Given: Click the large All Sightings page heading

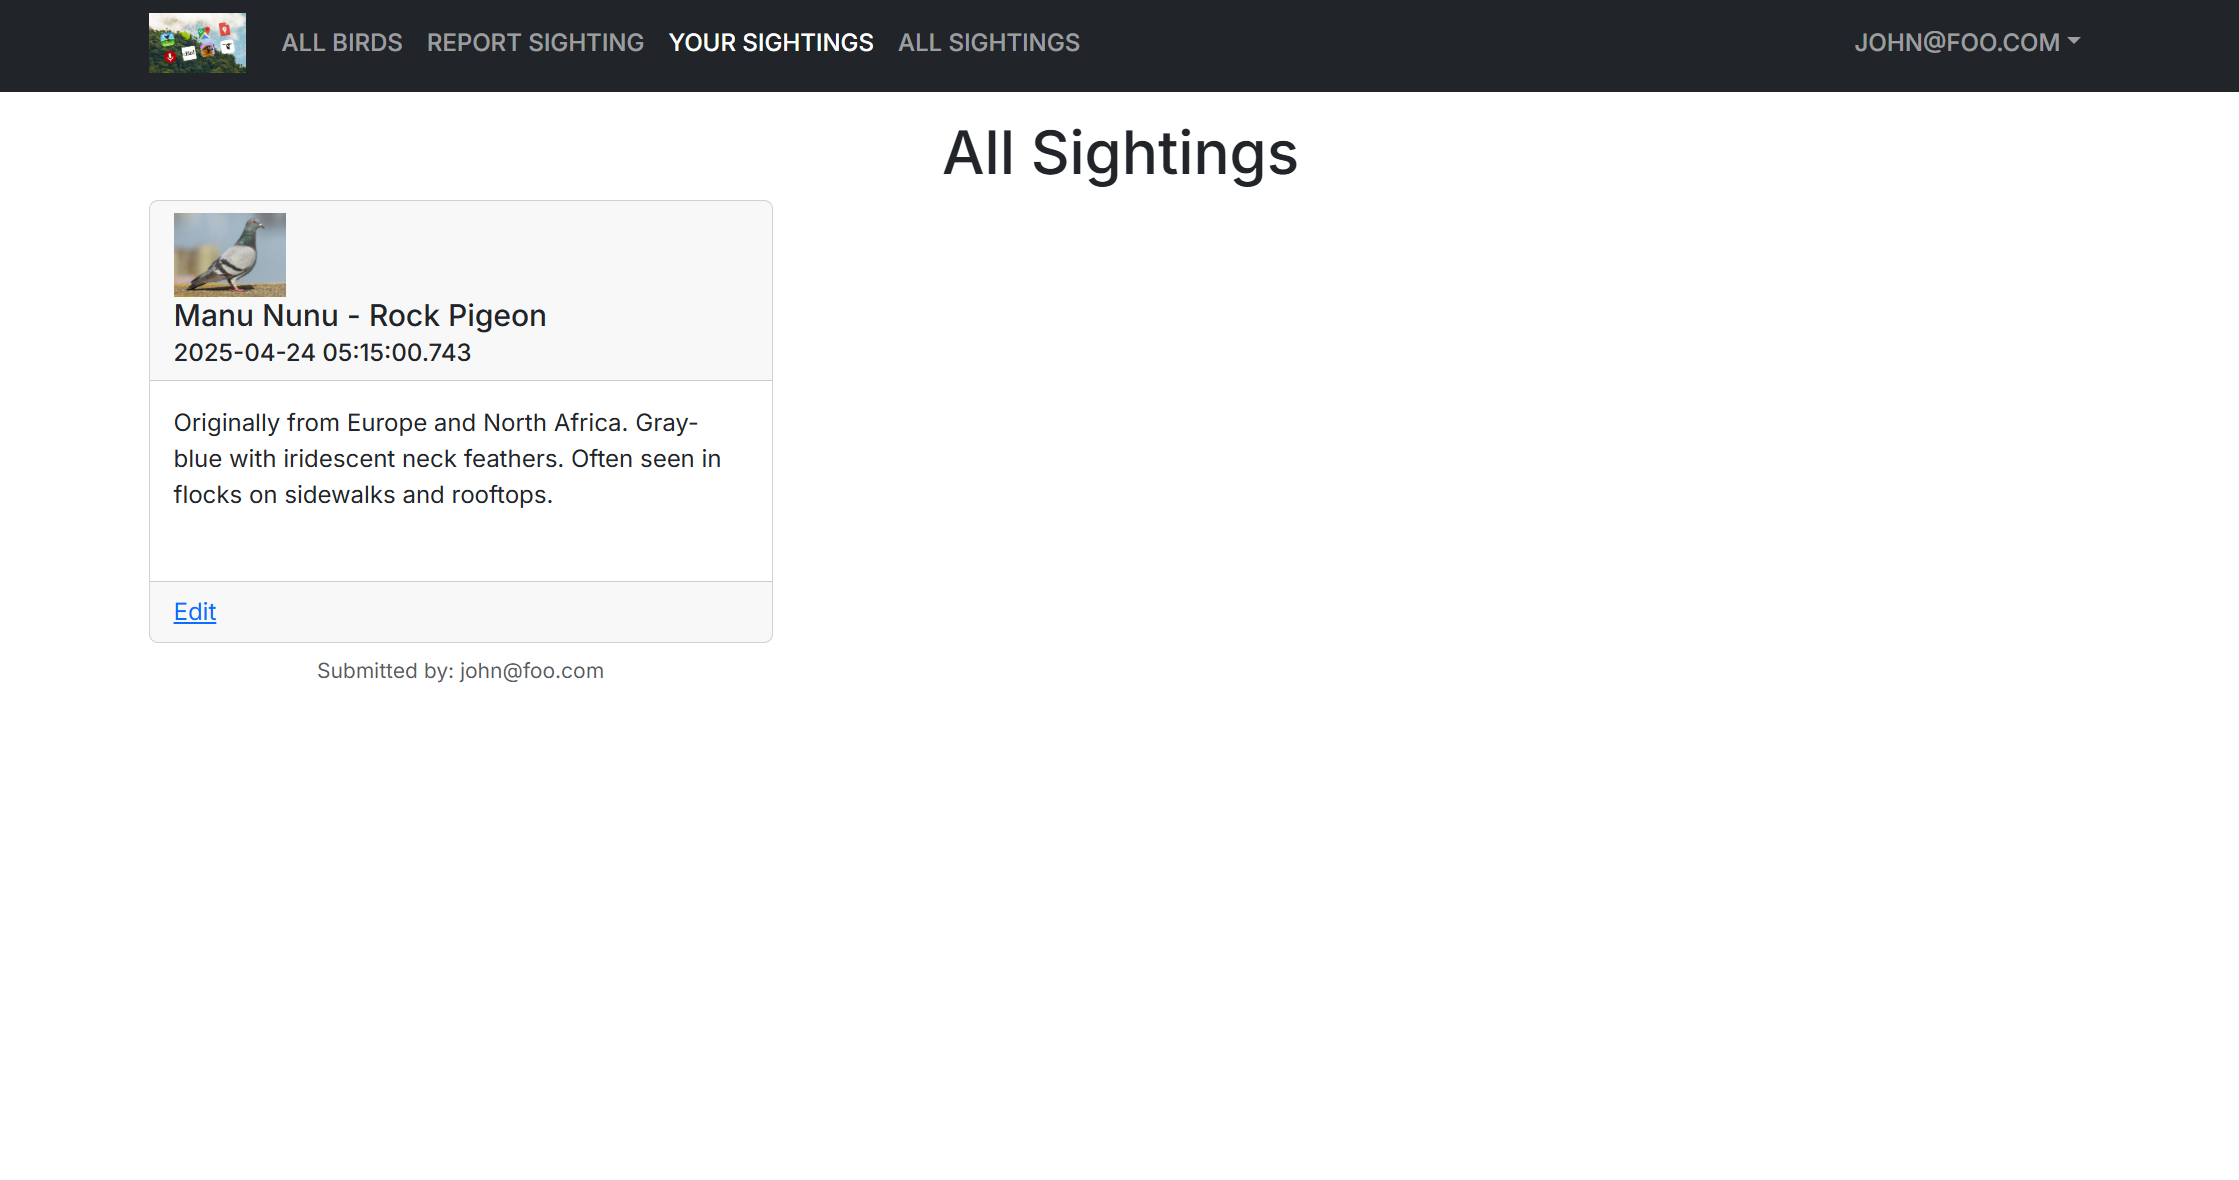Looking at the screenshot, I should tap(1120, 154).
